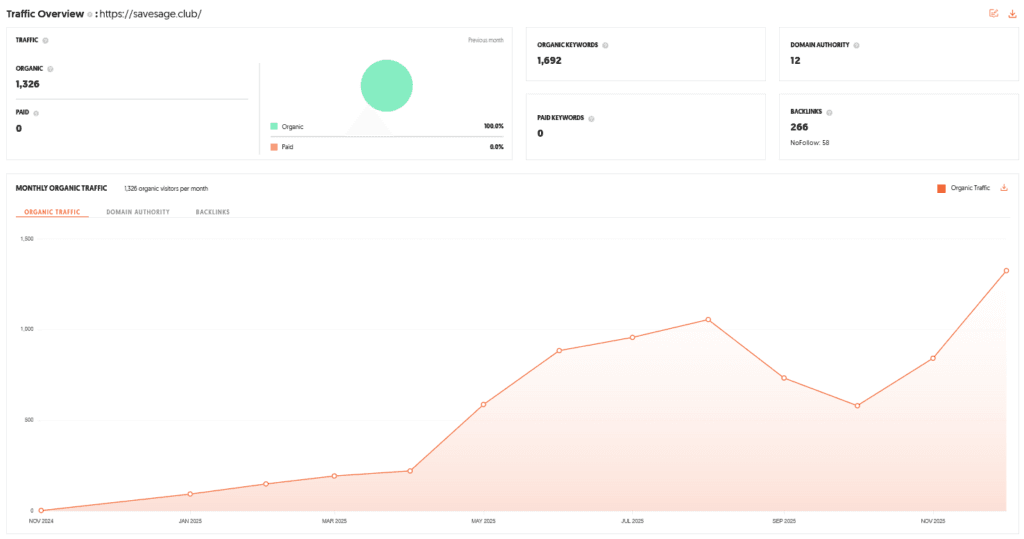Open the info icon beside DOMAIN AUTHORITY
This screenshot has width=1024, height=539.
856,46
